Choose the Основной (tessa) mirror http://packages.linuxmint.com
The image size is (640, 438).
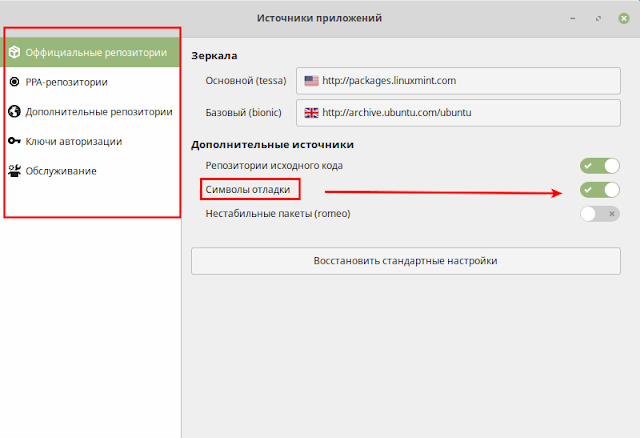[458, 81]
